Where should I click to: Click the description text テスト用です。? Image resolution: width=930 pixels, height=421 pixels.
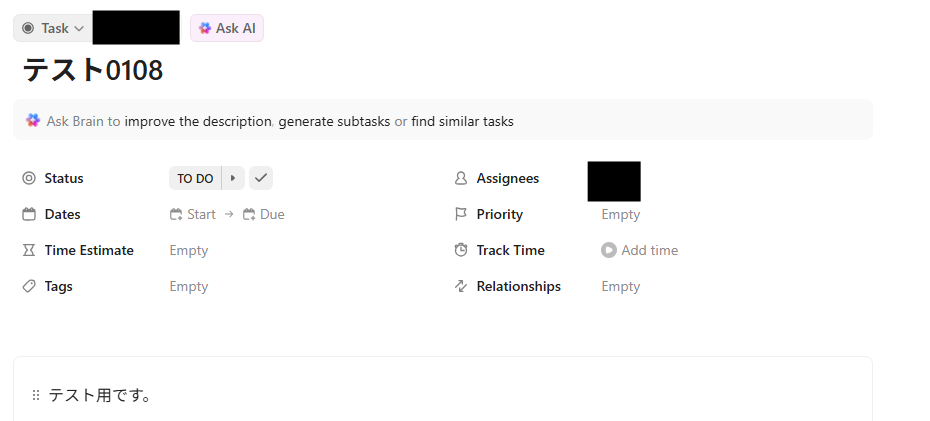coord(101,395)
